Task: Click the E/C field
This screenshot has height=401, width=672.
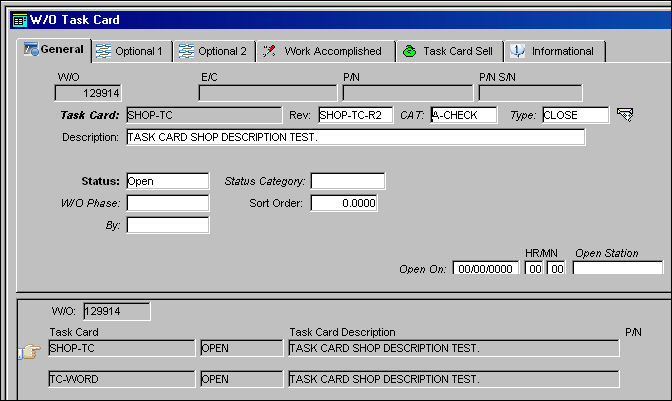Action: pos(268,93)
